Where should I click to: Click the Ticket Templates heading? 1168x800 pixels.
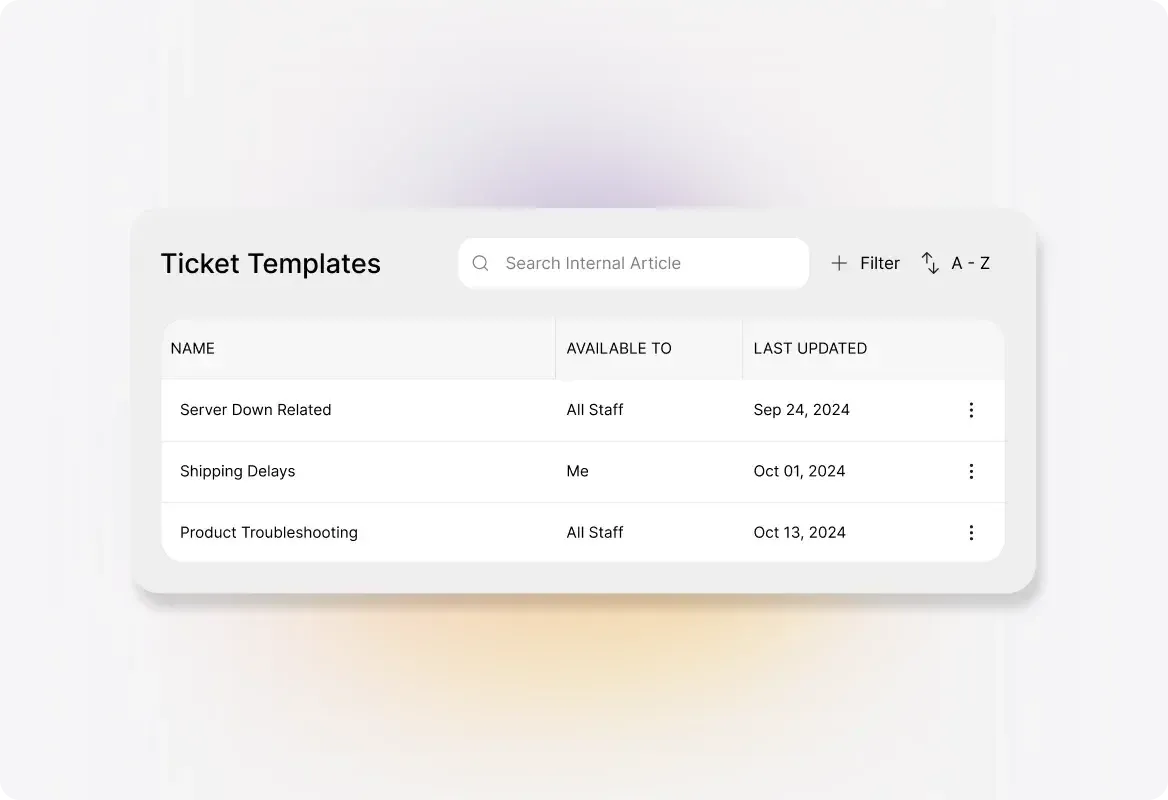(270, 264)
